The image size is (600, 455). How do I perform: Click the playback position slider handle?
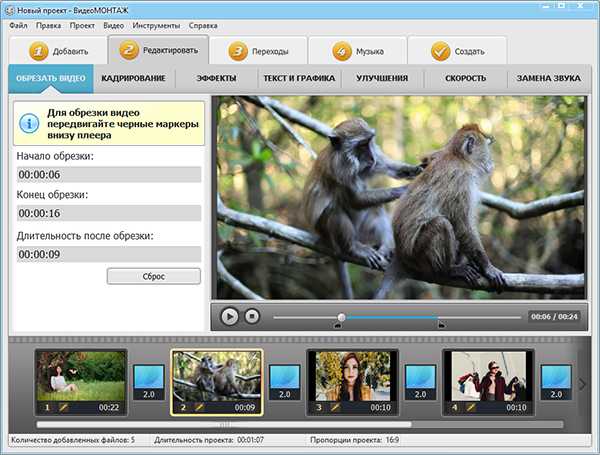pyautogui.click(x=341, y=316)
